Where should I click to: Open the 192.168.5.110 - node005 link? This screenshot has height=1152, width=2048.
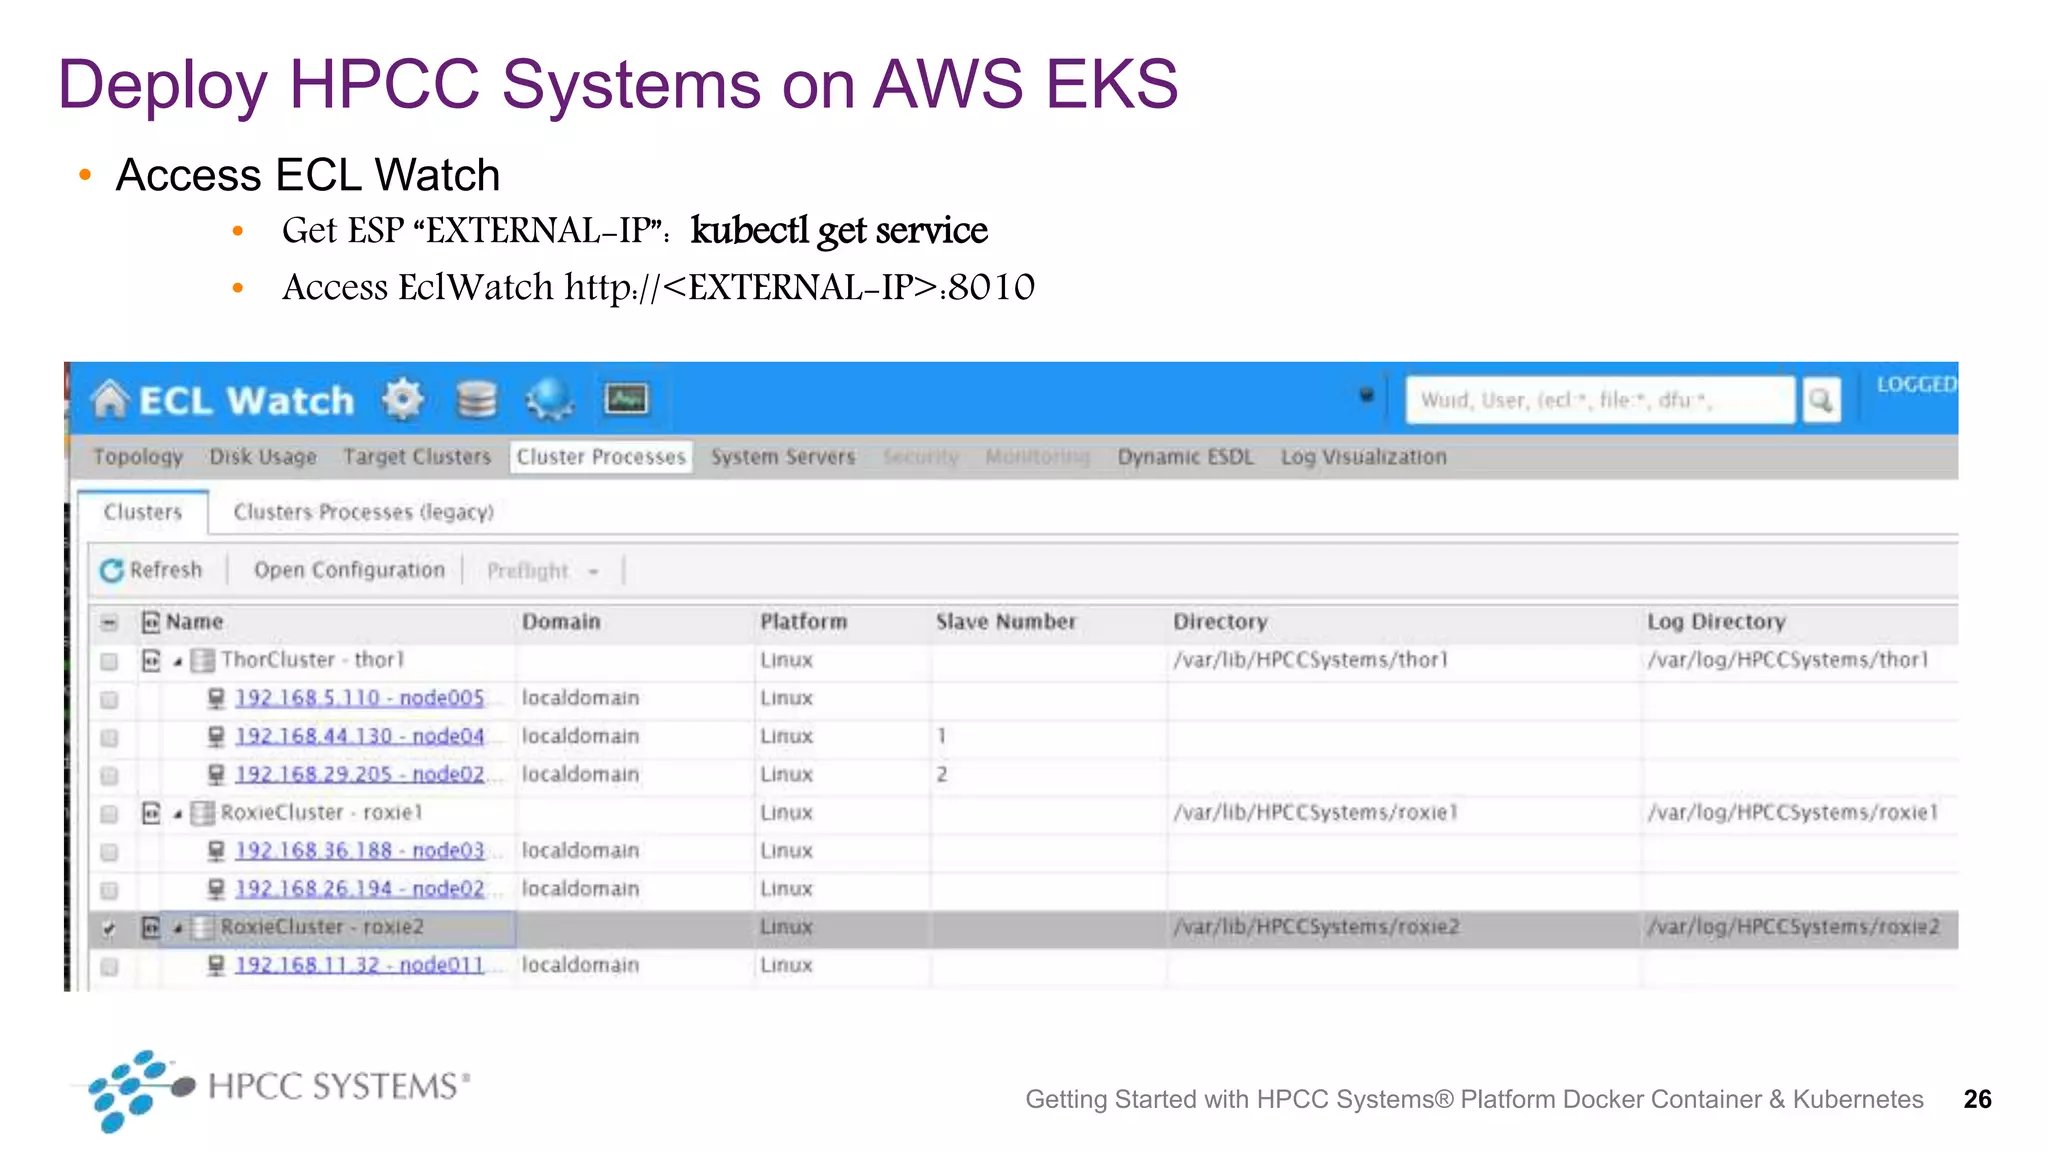359,698
